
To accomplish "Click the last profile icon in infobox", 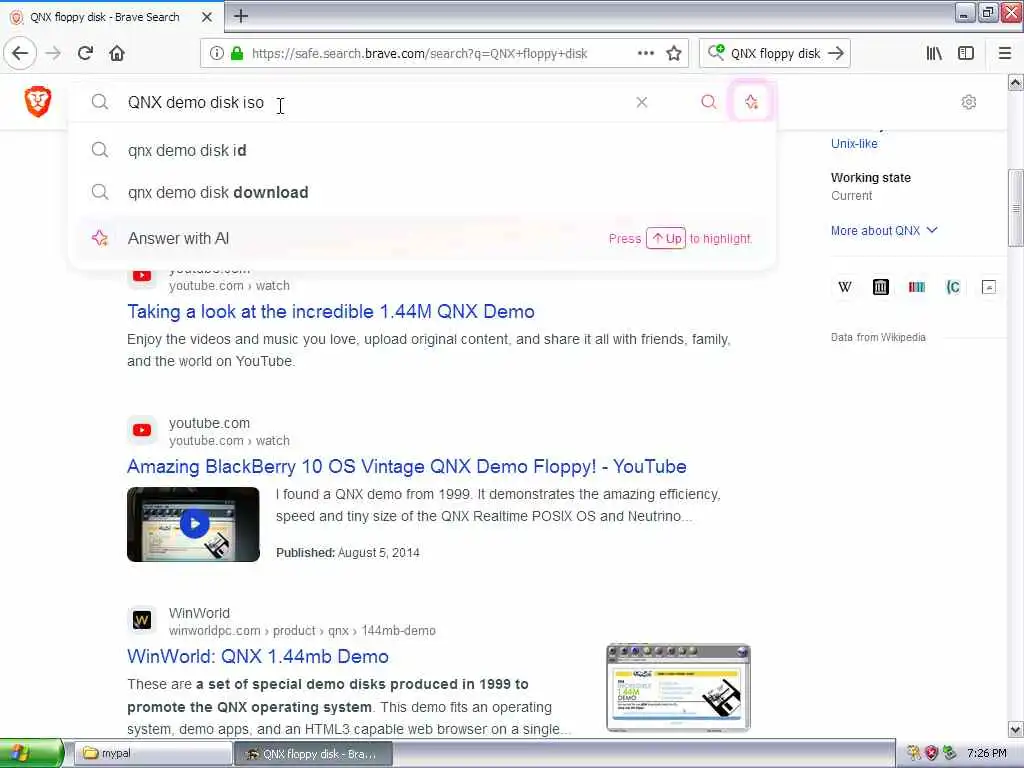I will [x=989, y=287].
